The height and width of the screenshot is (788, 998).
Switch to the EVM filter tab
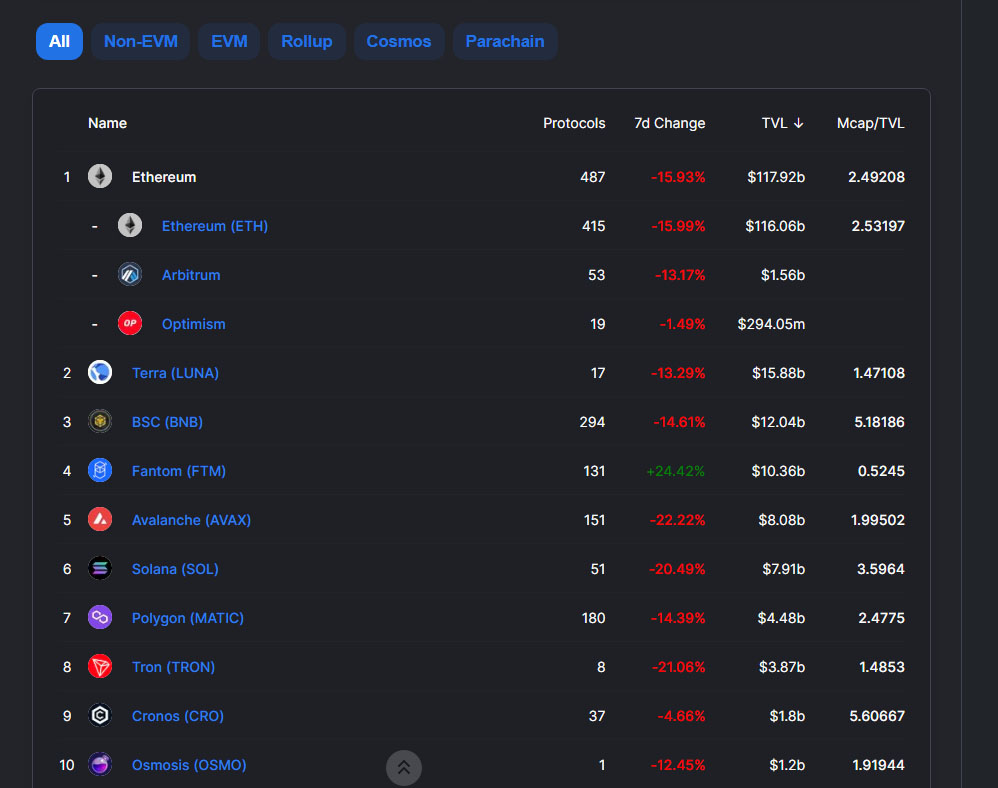coord(229,41)
